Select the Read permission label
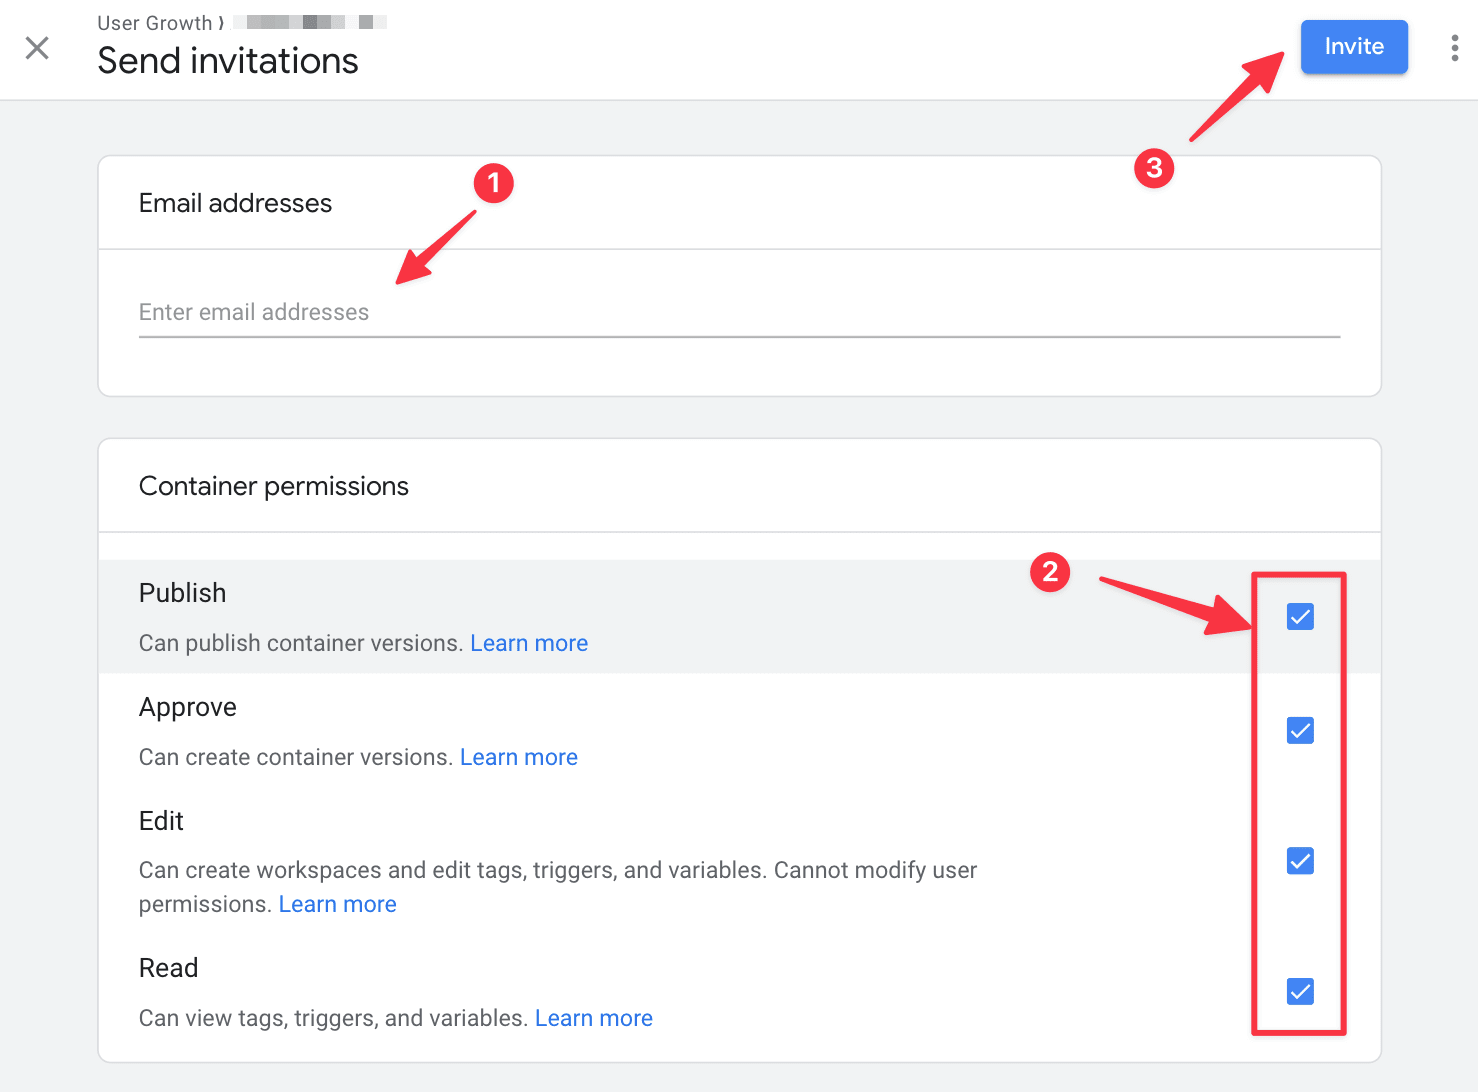This screenshot has width=1478, height=1092. pos(168,967)
